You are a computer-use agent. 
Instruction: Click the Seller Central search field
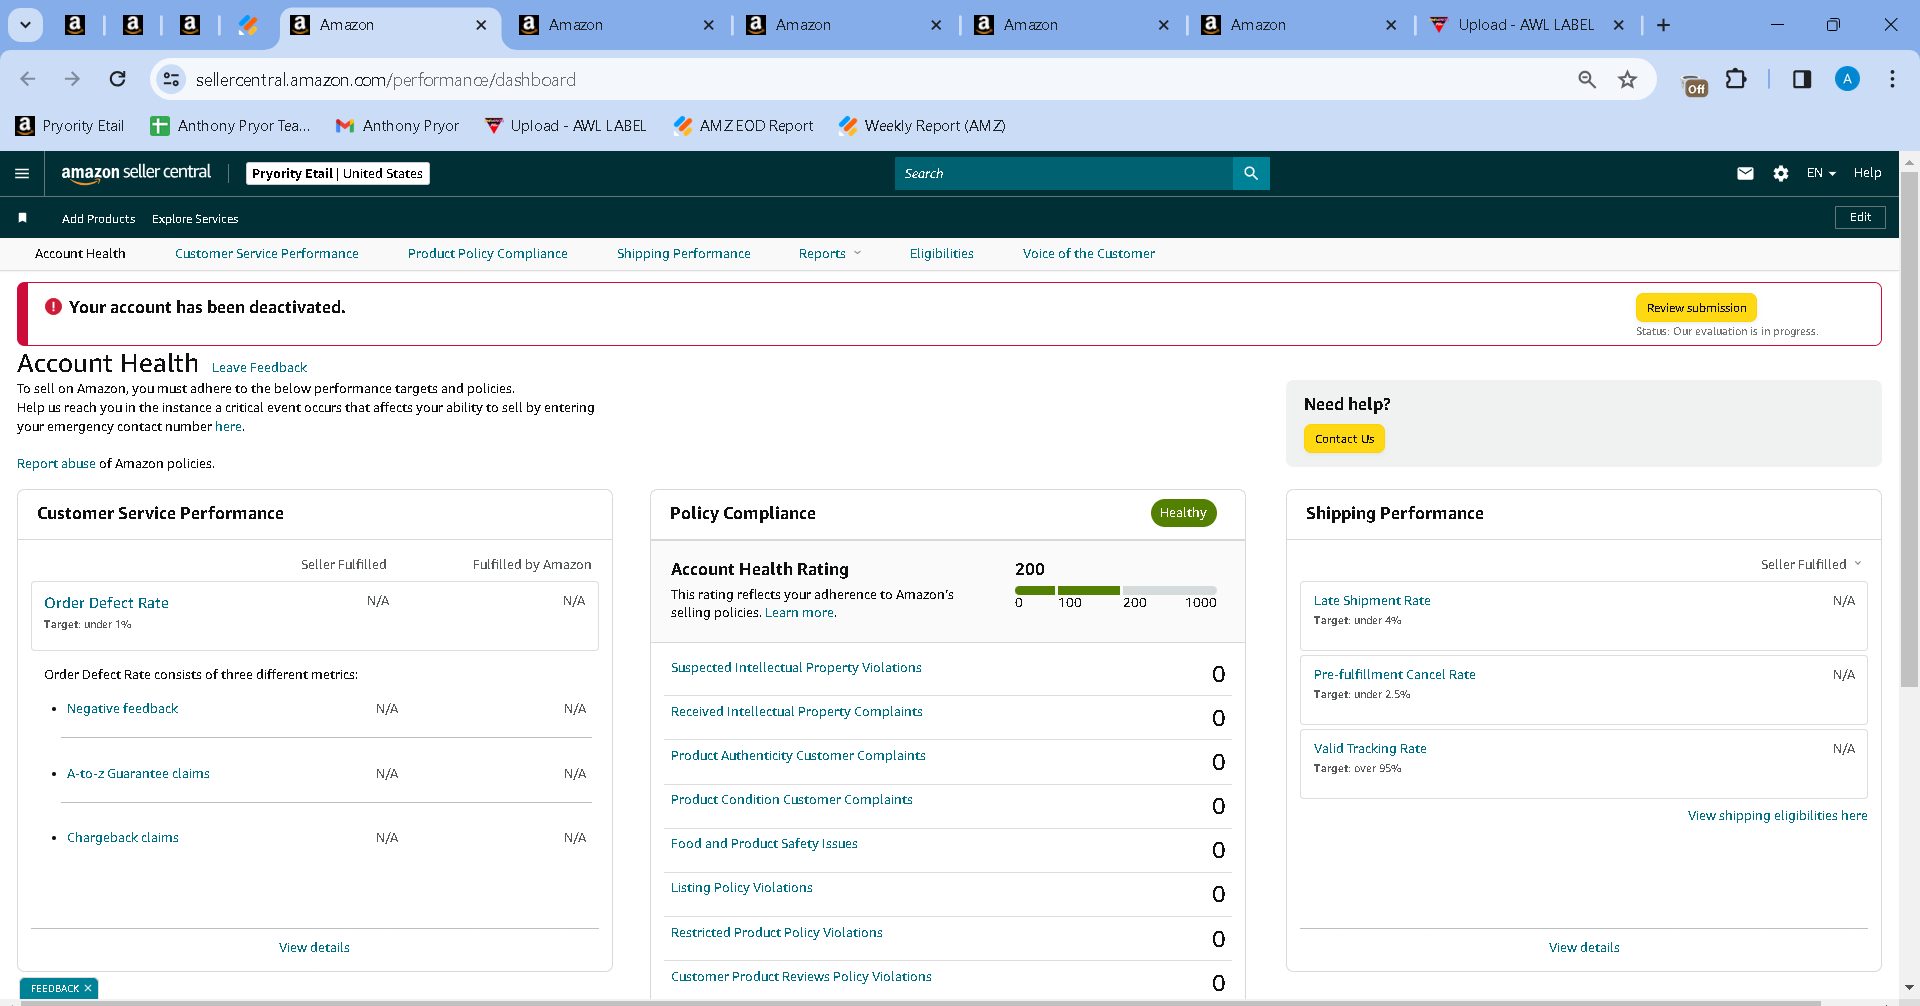click(x=1064, y=173)
